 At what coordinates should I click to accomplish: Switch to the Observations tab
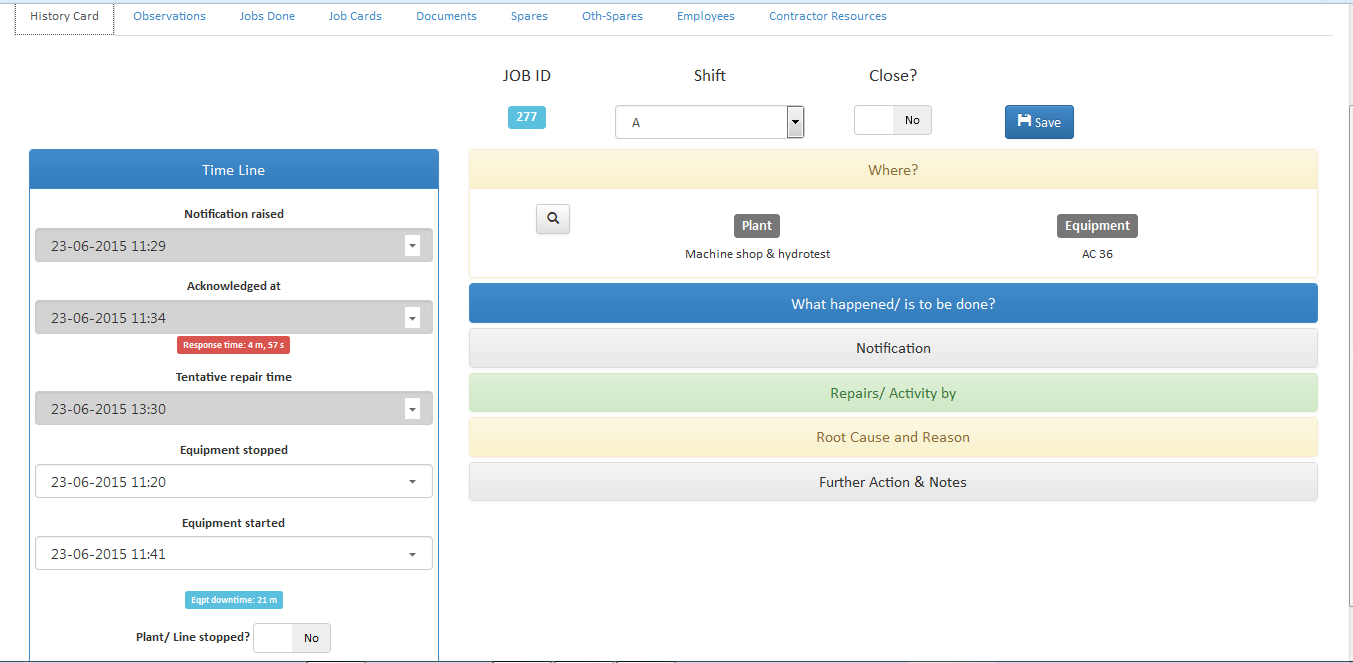pos(169,17)
